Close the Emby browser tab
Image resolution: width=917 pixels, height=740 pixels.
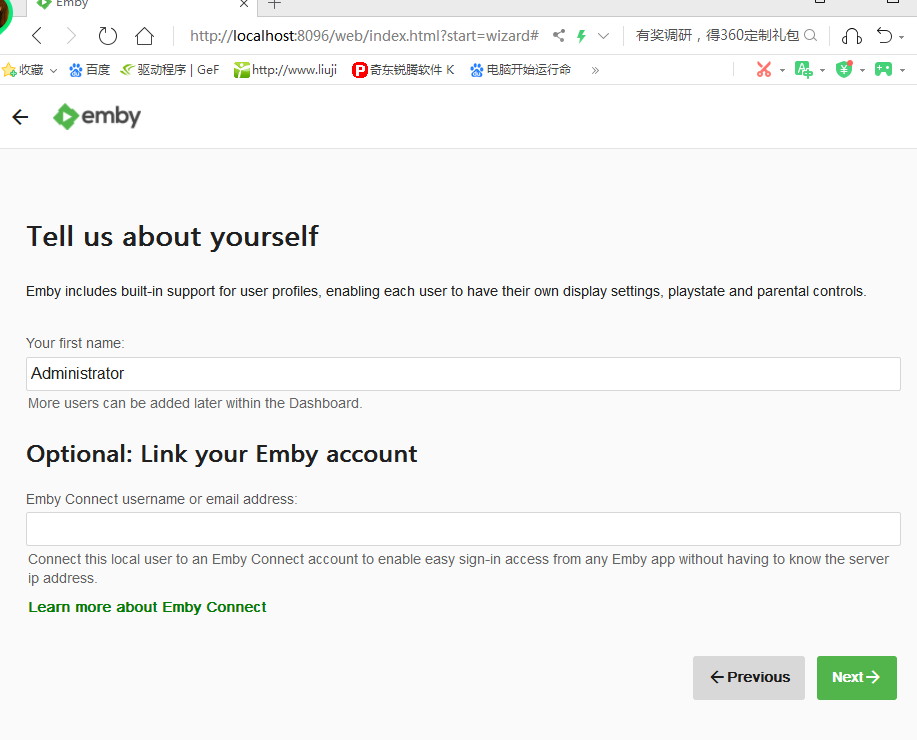(x=244, y=4)
